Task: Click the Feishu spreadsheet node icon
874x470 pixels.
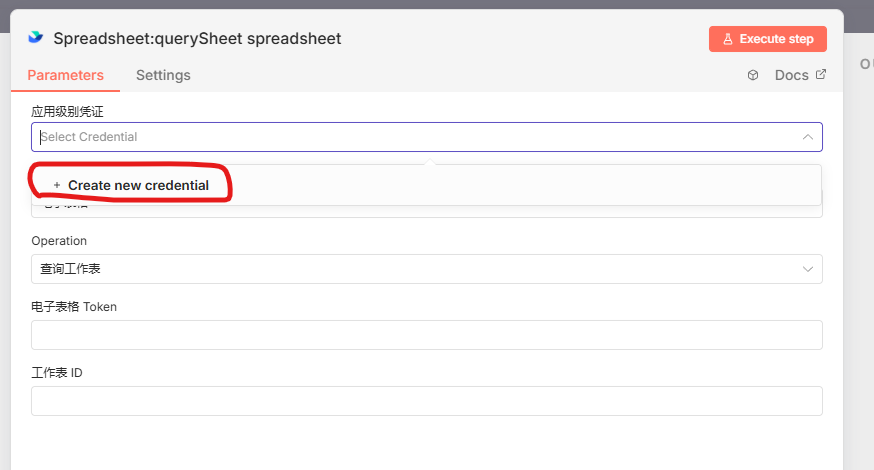Action: 36,38
